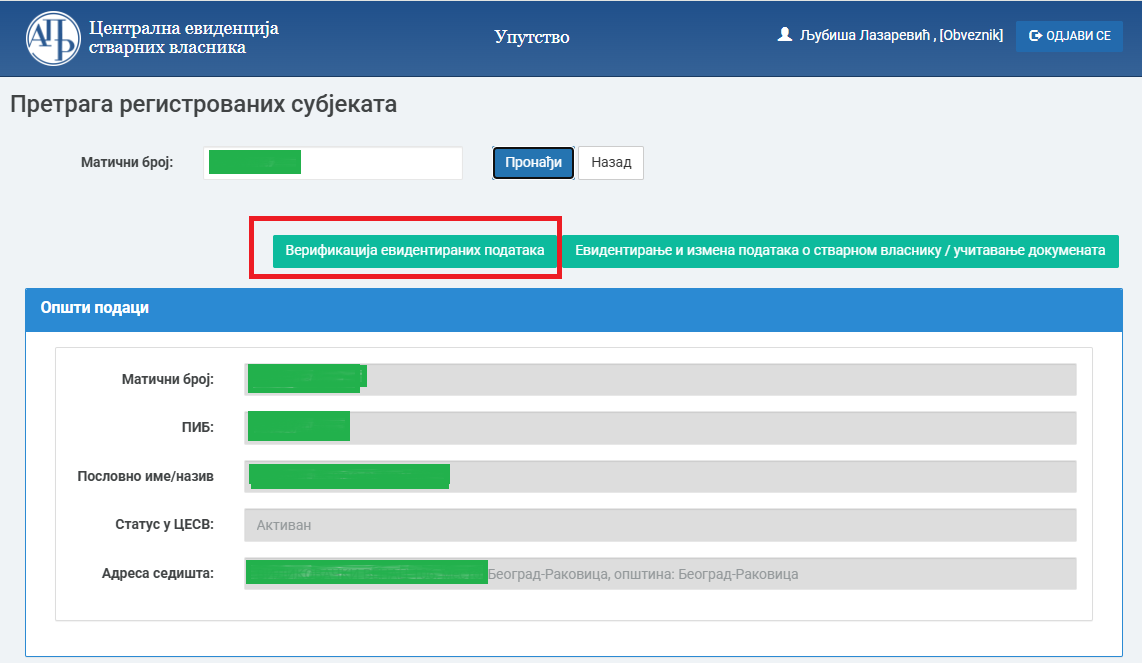Click the APR logo icon
Screen dimensions: 1142x663
(x=52, y=39)
